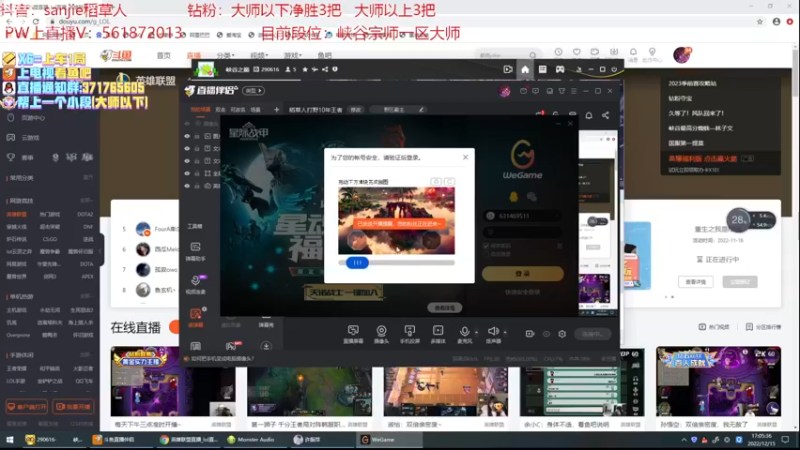Toggle visibility eye of the first source layer
The image size is (800, 450).
pos(187,136)
